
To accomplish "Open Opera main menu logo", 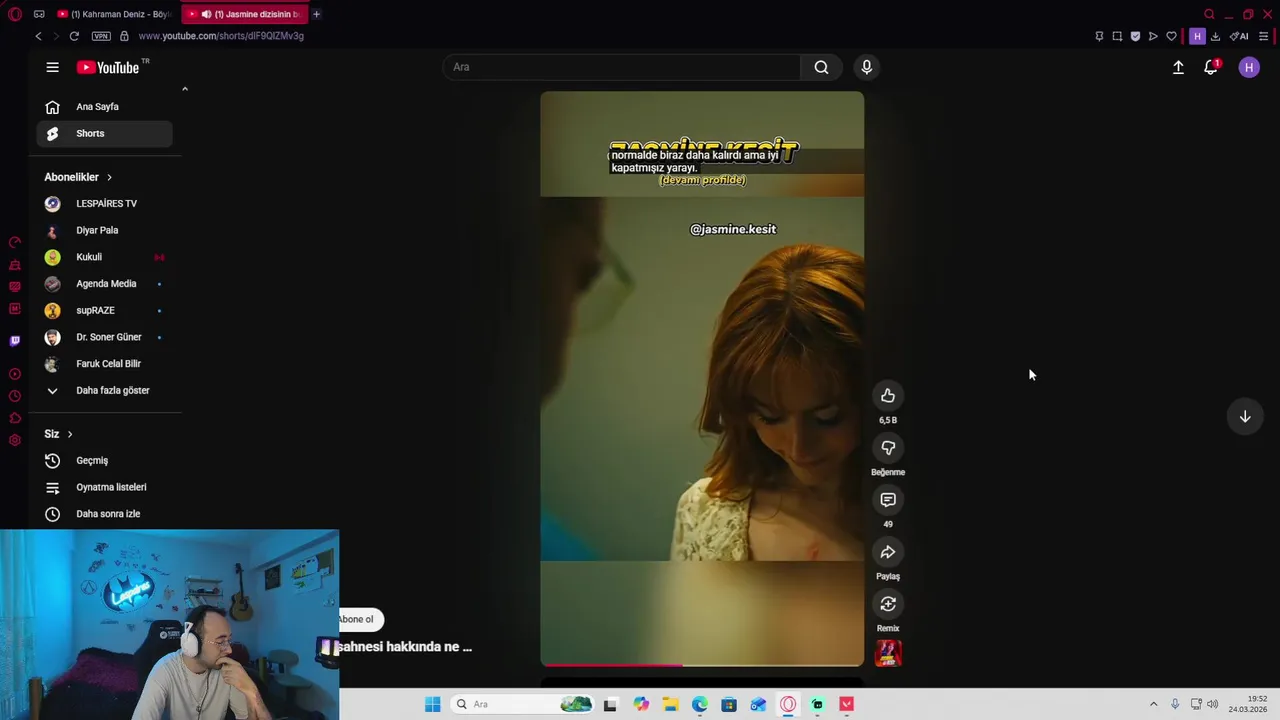I will point(14,14).
